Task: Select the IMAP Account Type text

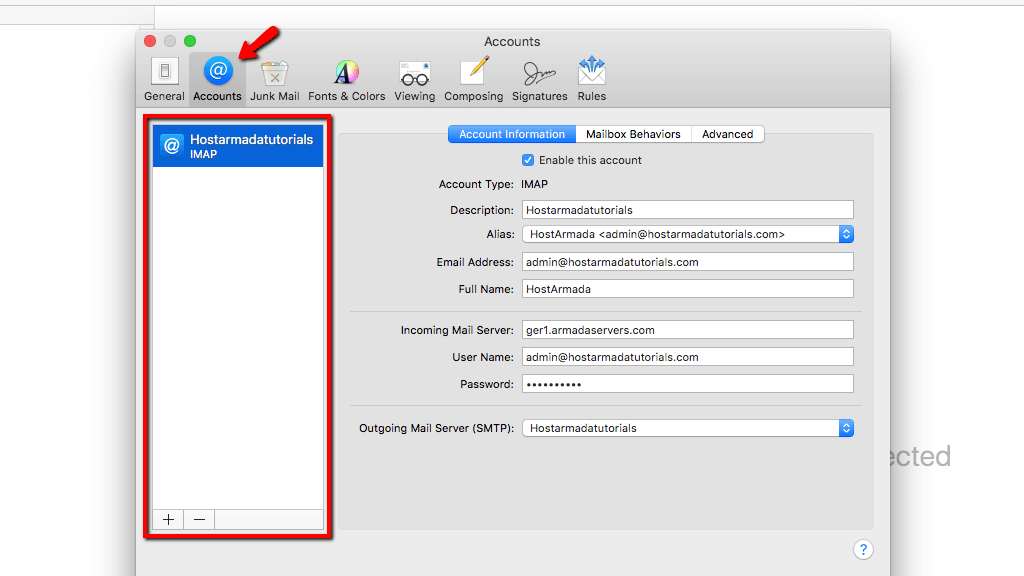Action: (x=534, y=184)
